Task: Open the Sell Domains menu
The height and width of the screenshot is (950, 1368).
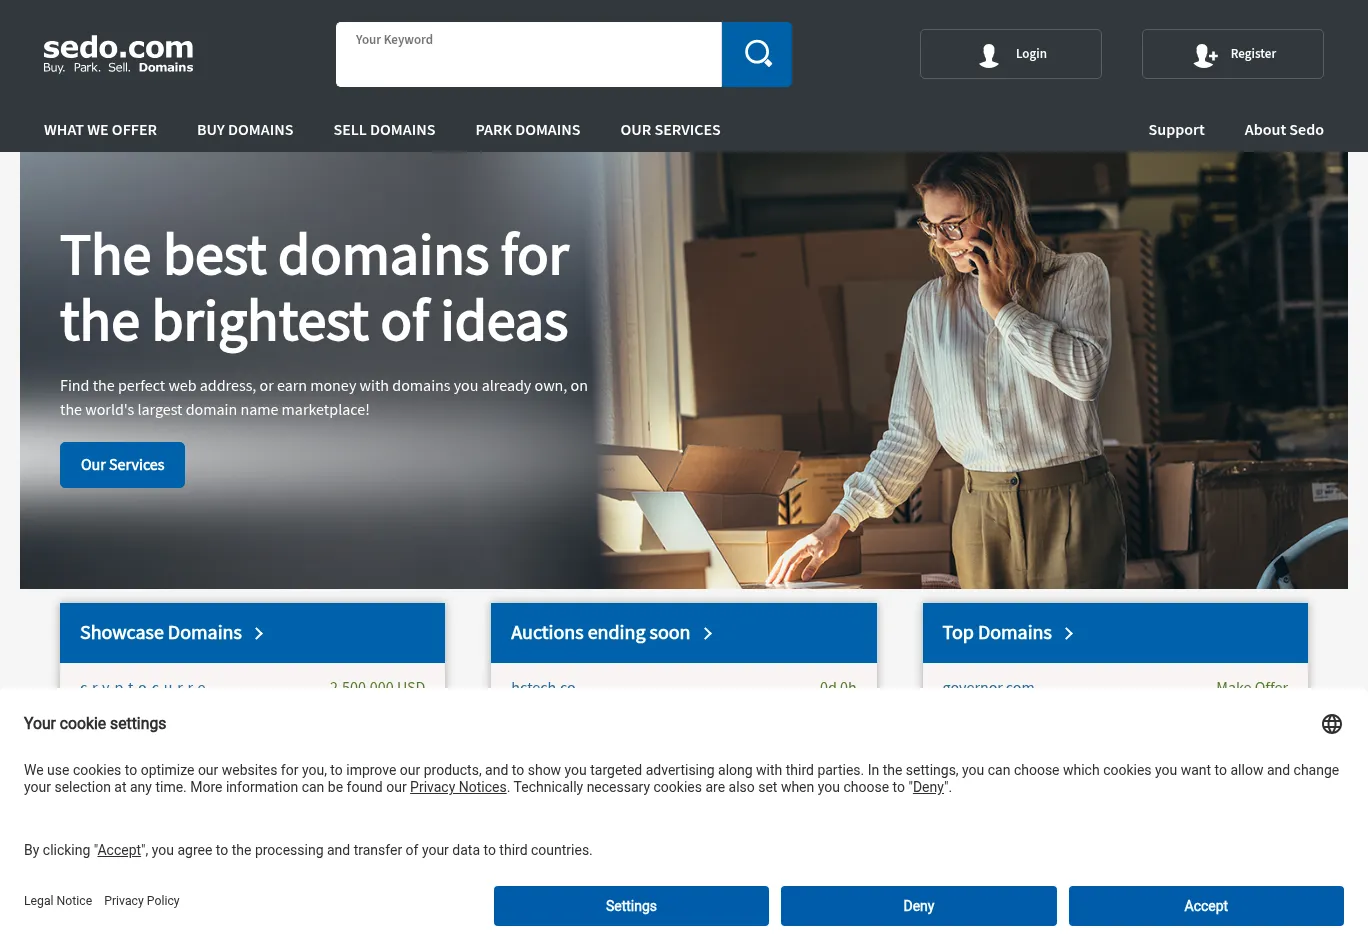Action: click(384, 130)
